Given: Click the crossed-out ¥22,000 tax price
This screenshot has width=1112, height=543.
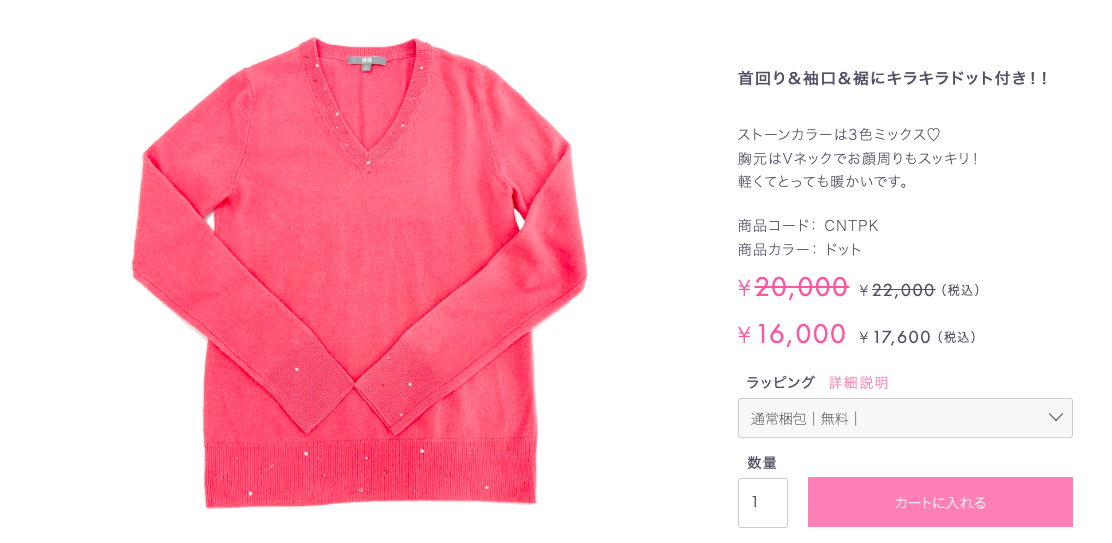Looking at the screenshot, I should point(896,290).
